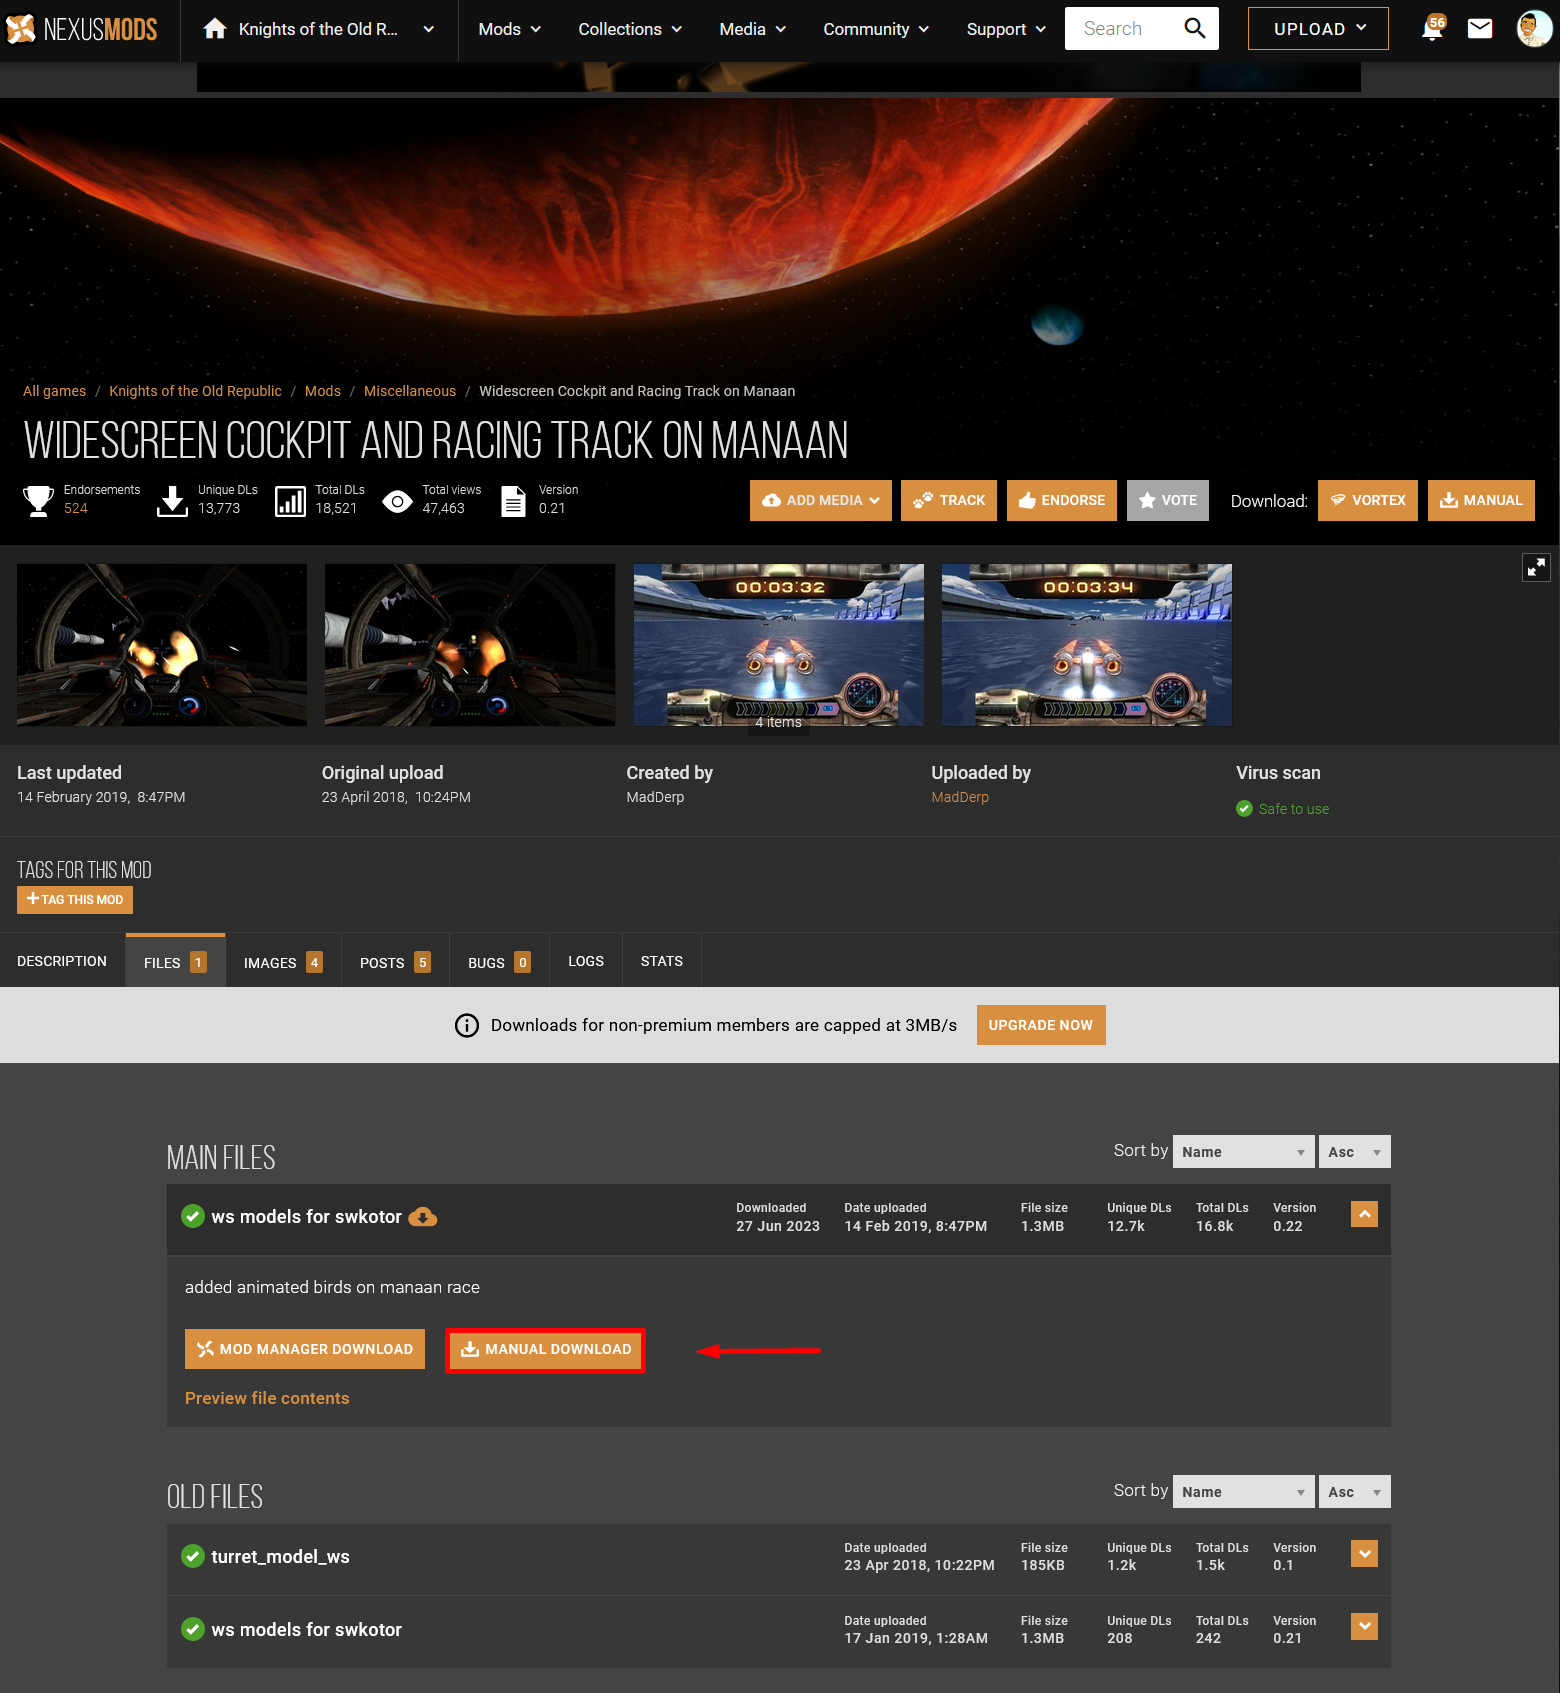Click the endorsements trophy icon
This screenshot has width=1560, height=1693.
[x=38, y=500]
